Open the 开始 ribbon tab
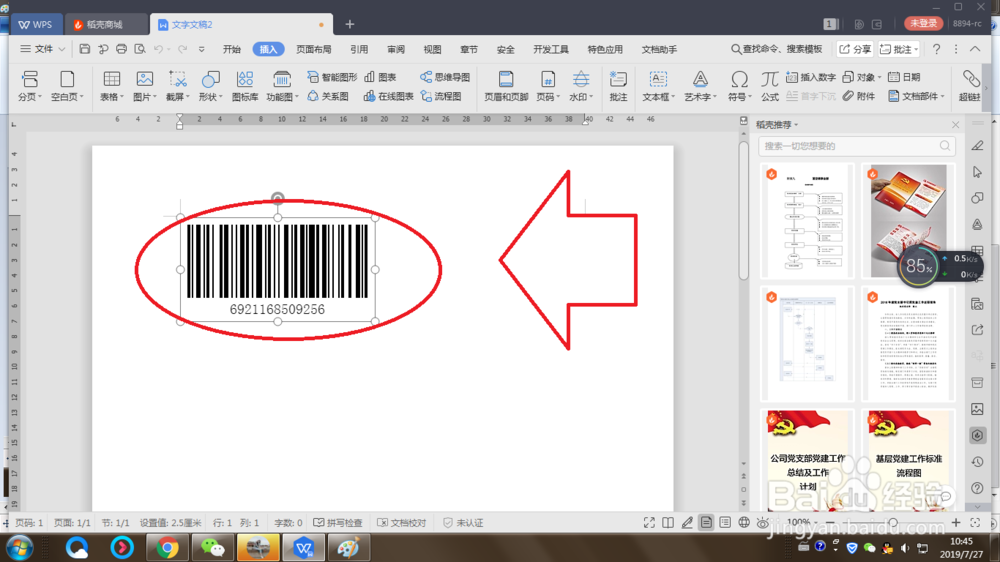Viewport: 1000px width, 562px height. (232, 49)
